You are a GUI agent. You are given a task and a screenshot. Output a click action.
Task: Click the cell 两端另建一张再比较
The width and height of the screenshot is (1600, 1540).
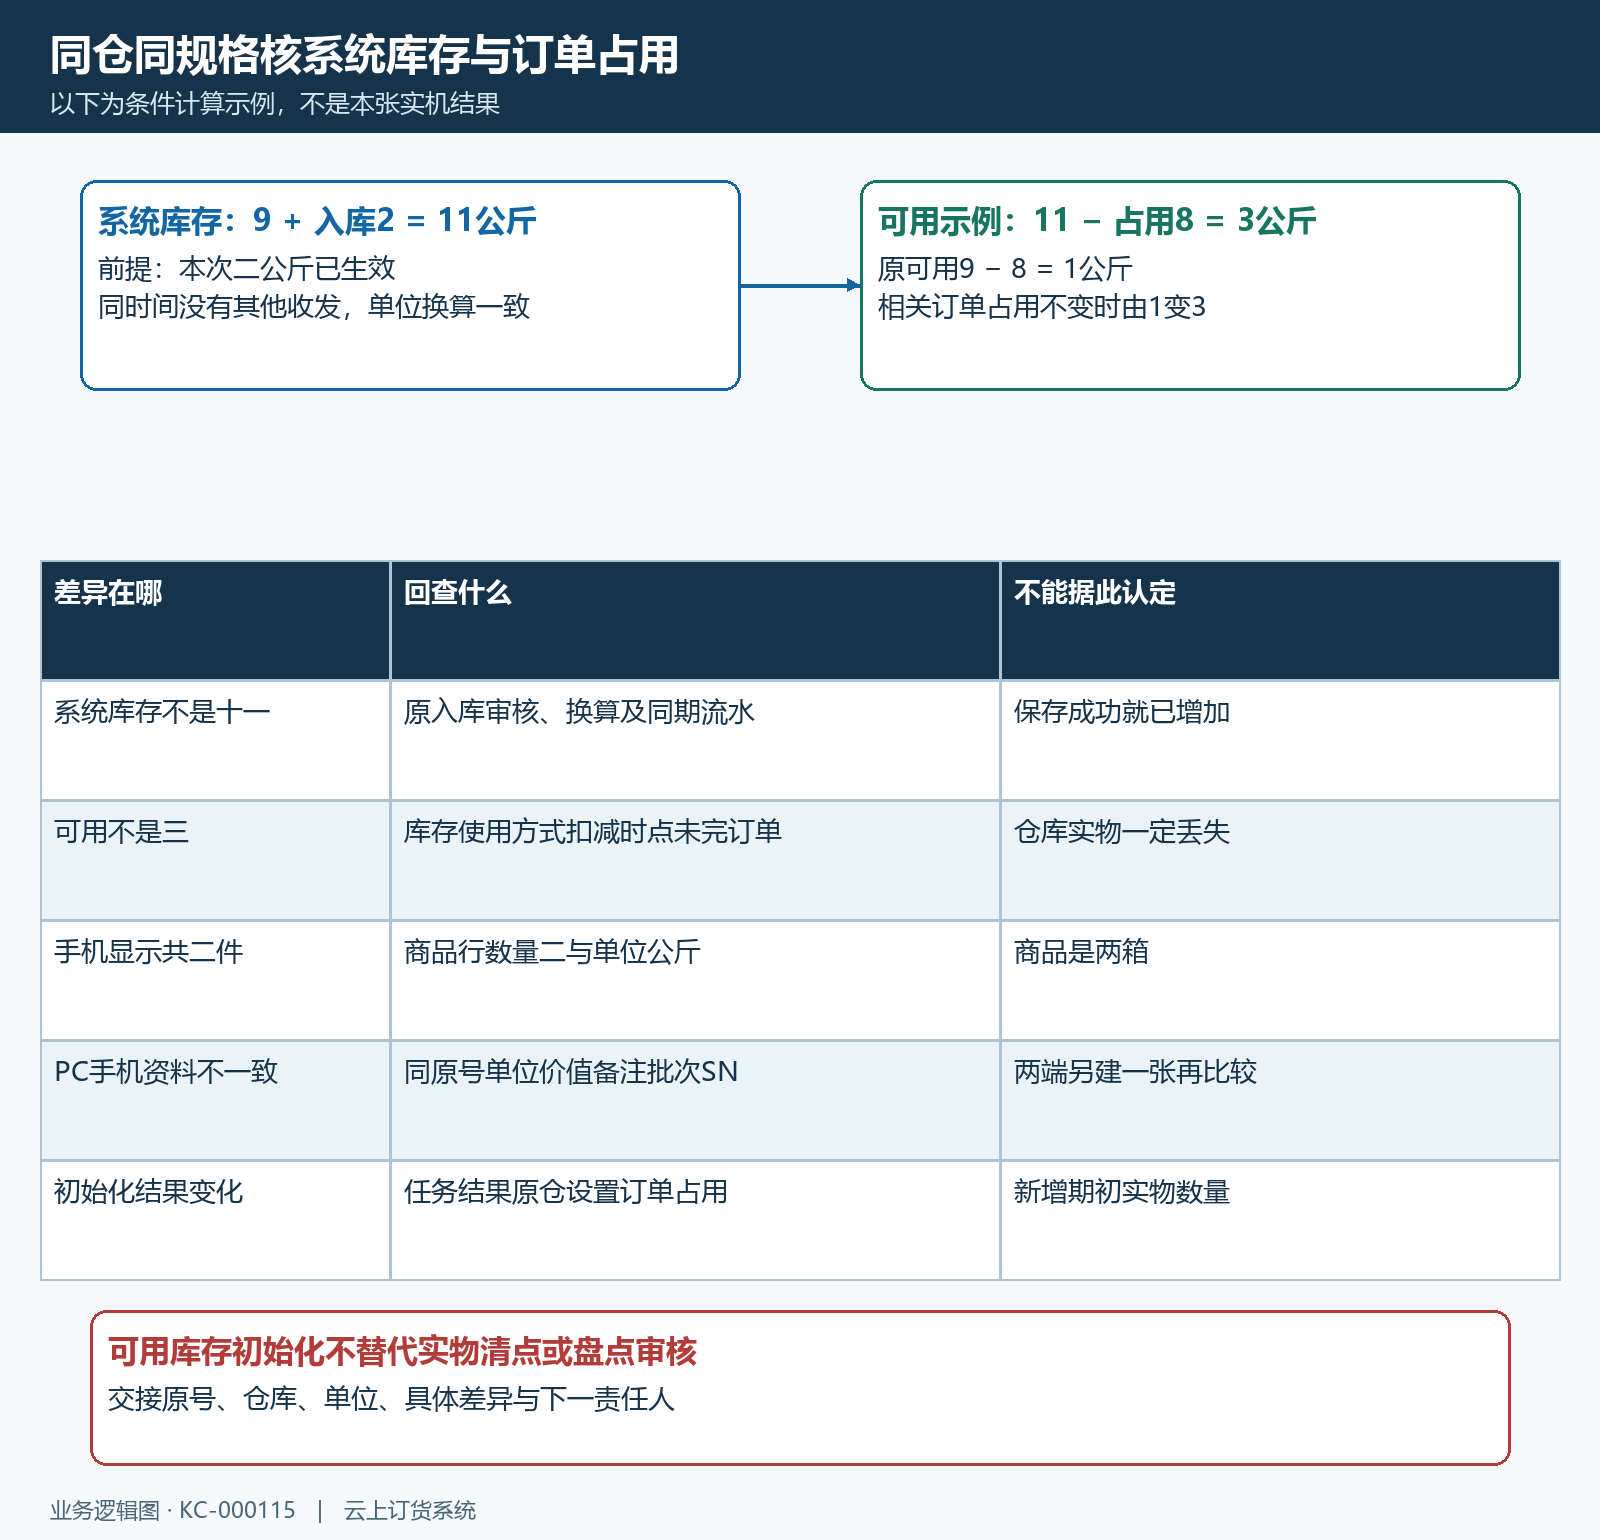[x=1280, y=1101]
